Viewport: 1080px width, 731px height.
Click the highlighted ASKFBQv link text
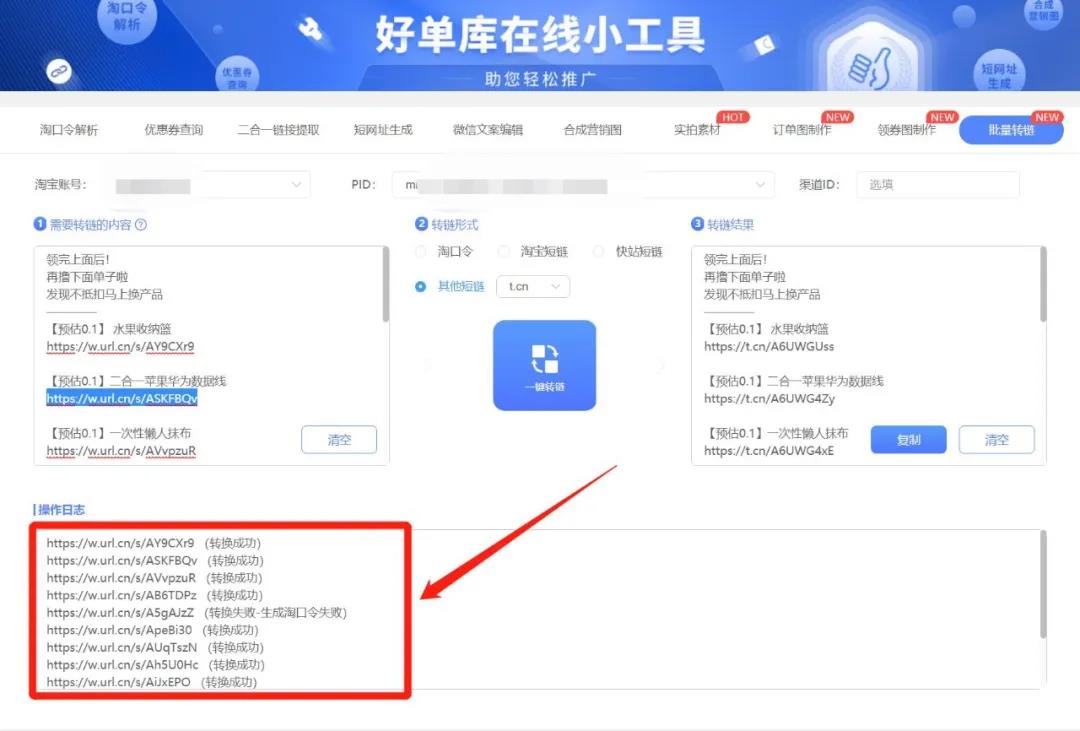point(122,398)
